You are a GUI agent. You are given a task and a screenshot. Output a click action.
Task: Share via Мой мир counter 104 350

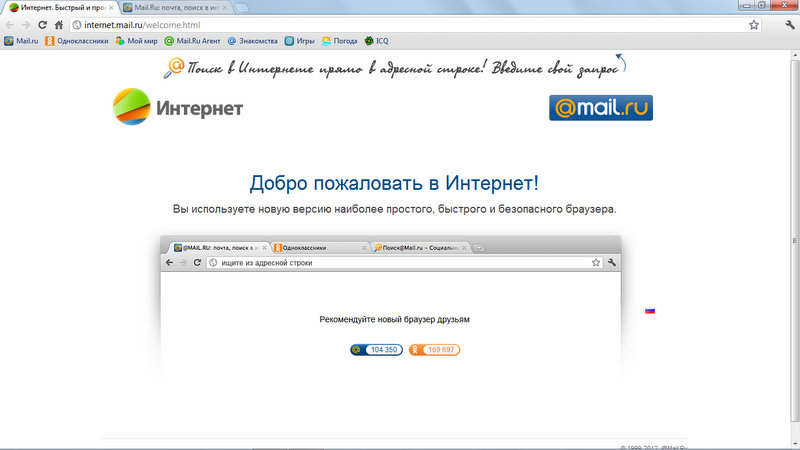377,349
